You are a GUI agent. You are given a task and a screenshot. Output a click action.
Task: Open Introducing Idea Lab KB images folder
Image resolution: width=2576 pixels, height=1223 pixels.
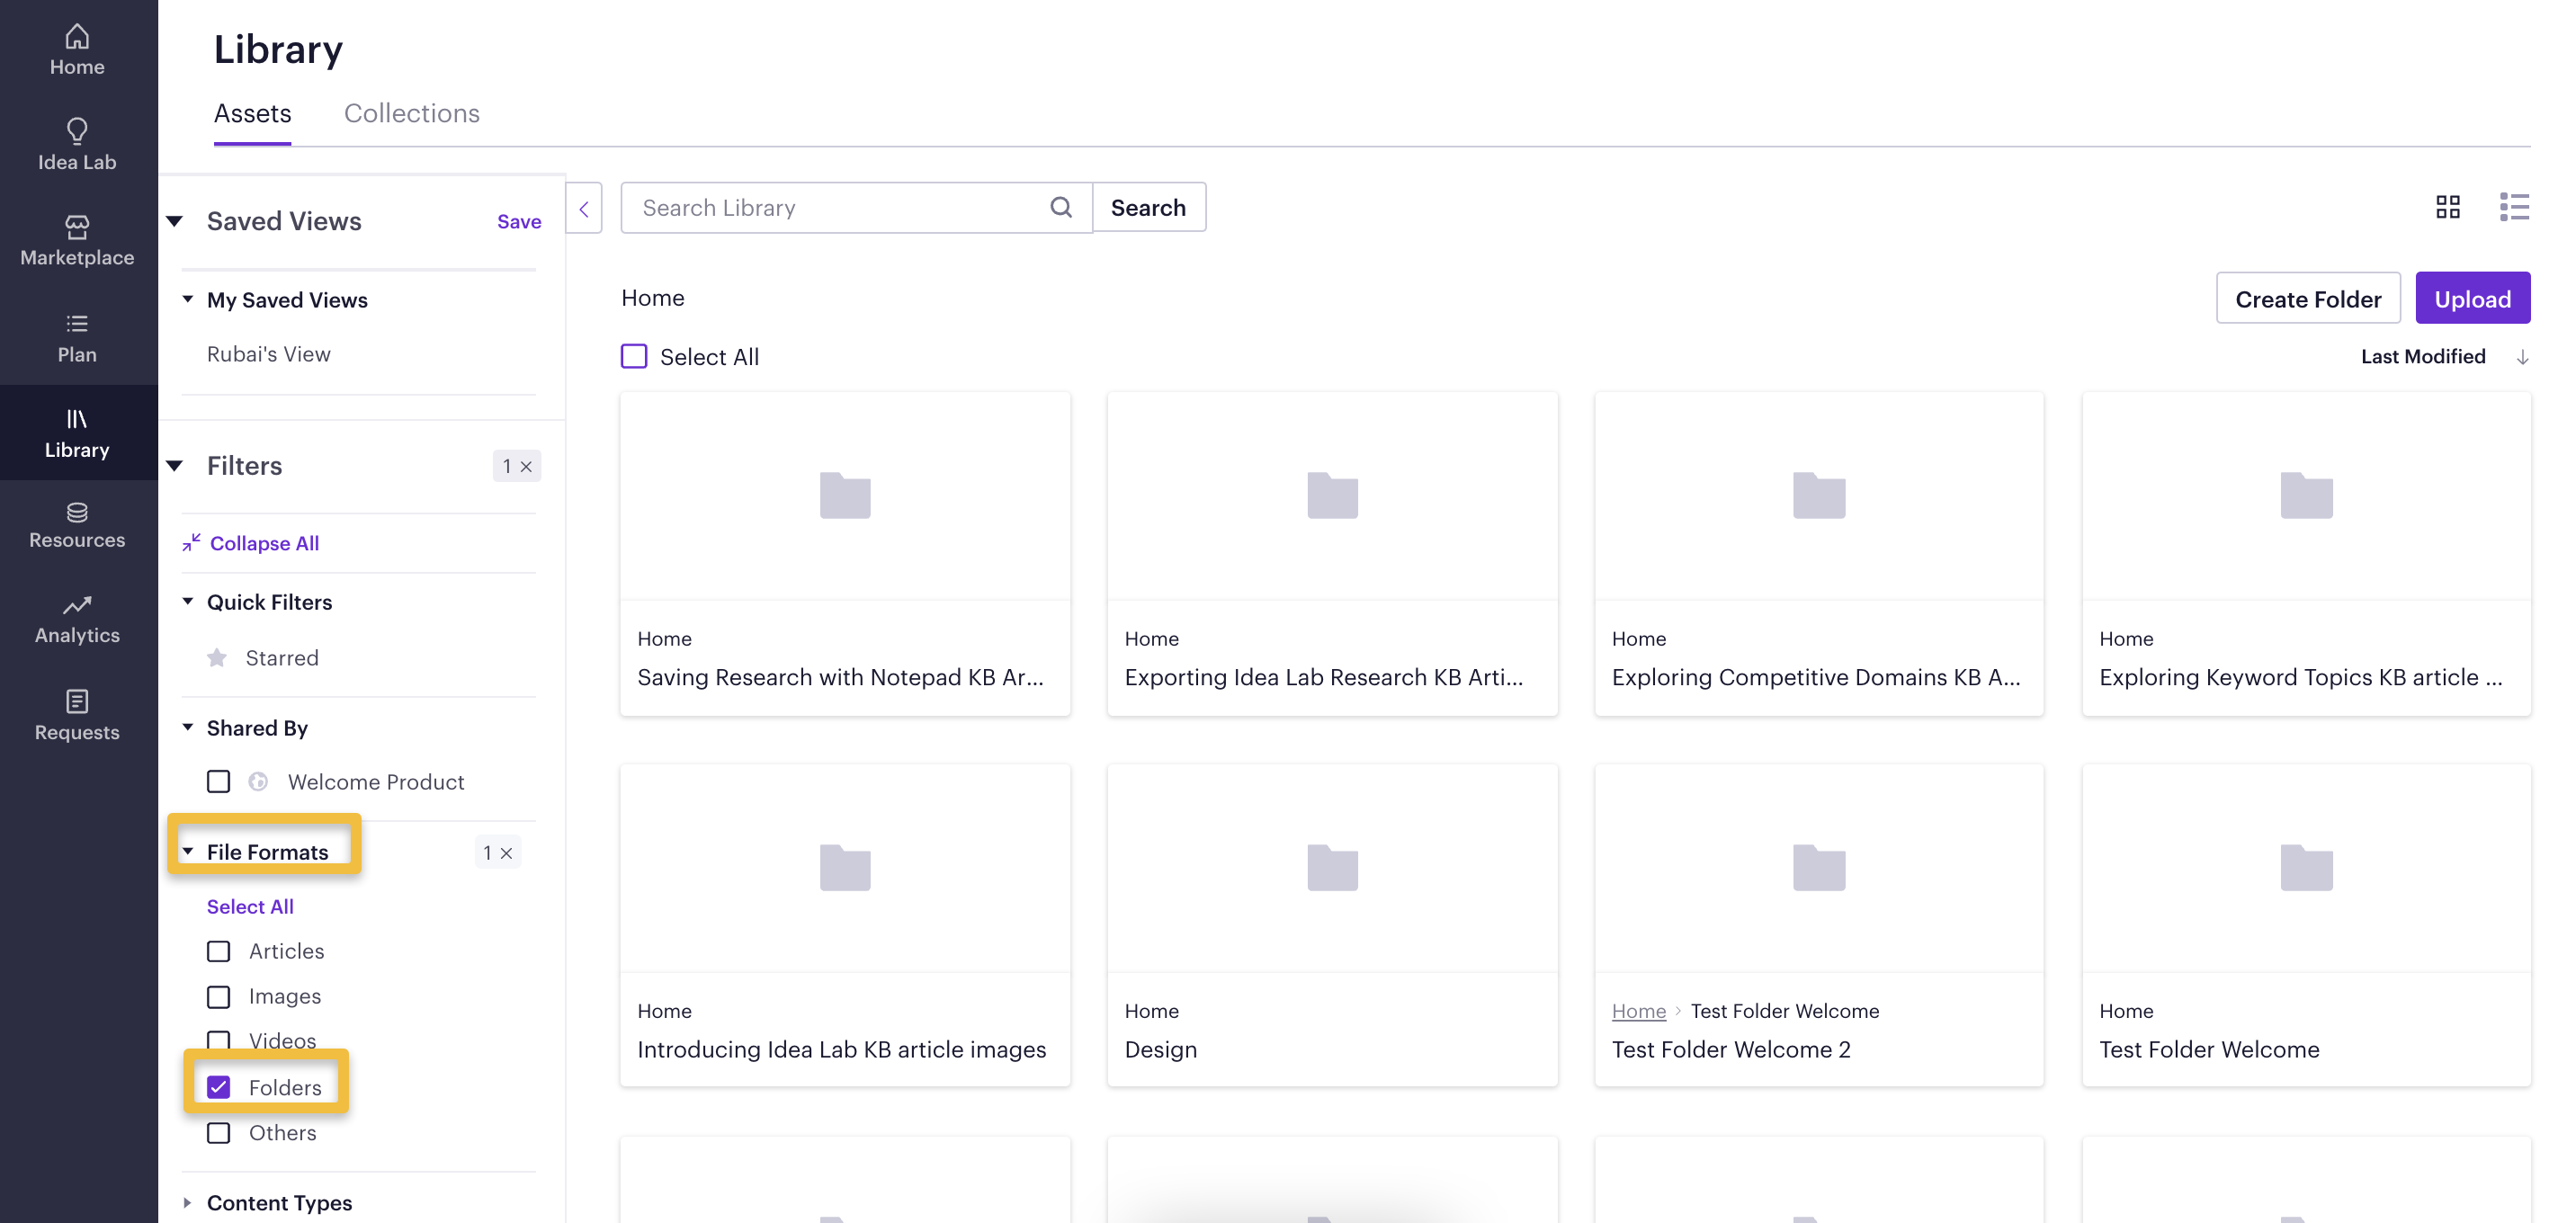click(x=845, y=925)
